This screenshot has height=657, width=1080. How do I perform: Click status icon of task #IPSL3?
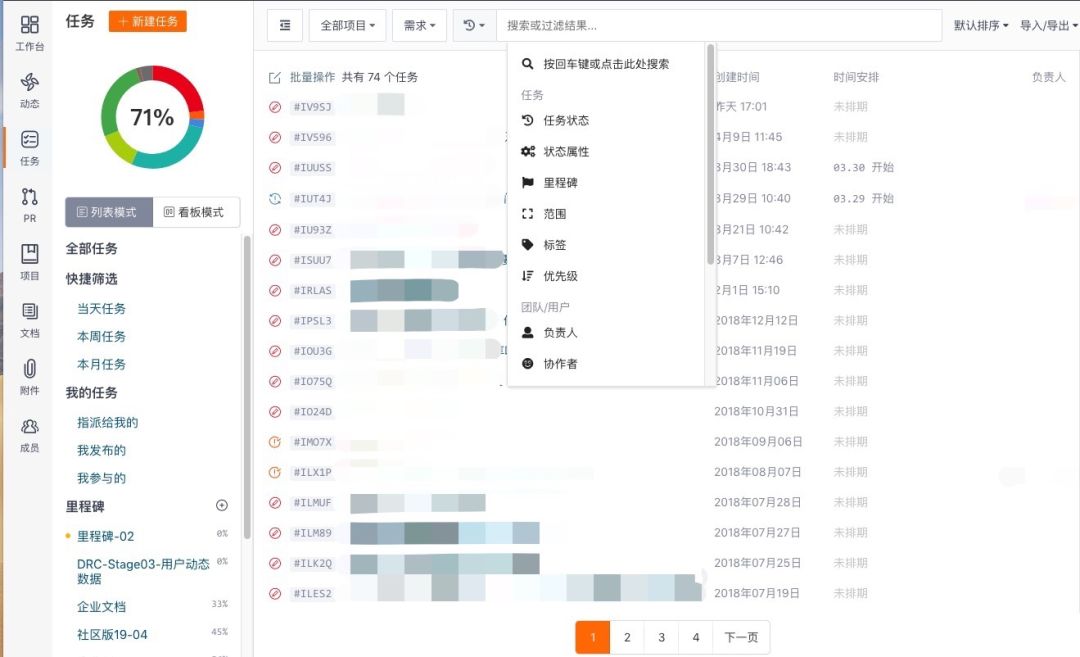[x=275, y=320]
